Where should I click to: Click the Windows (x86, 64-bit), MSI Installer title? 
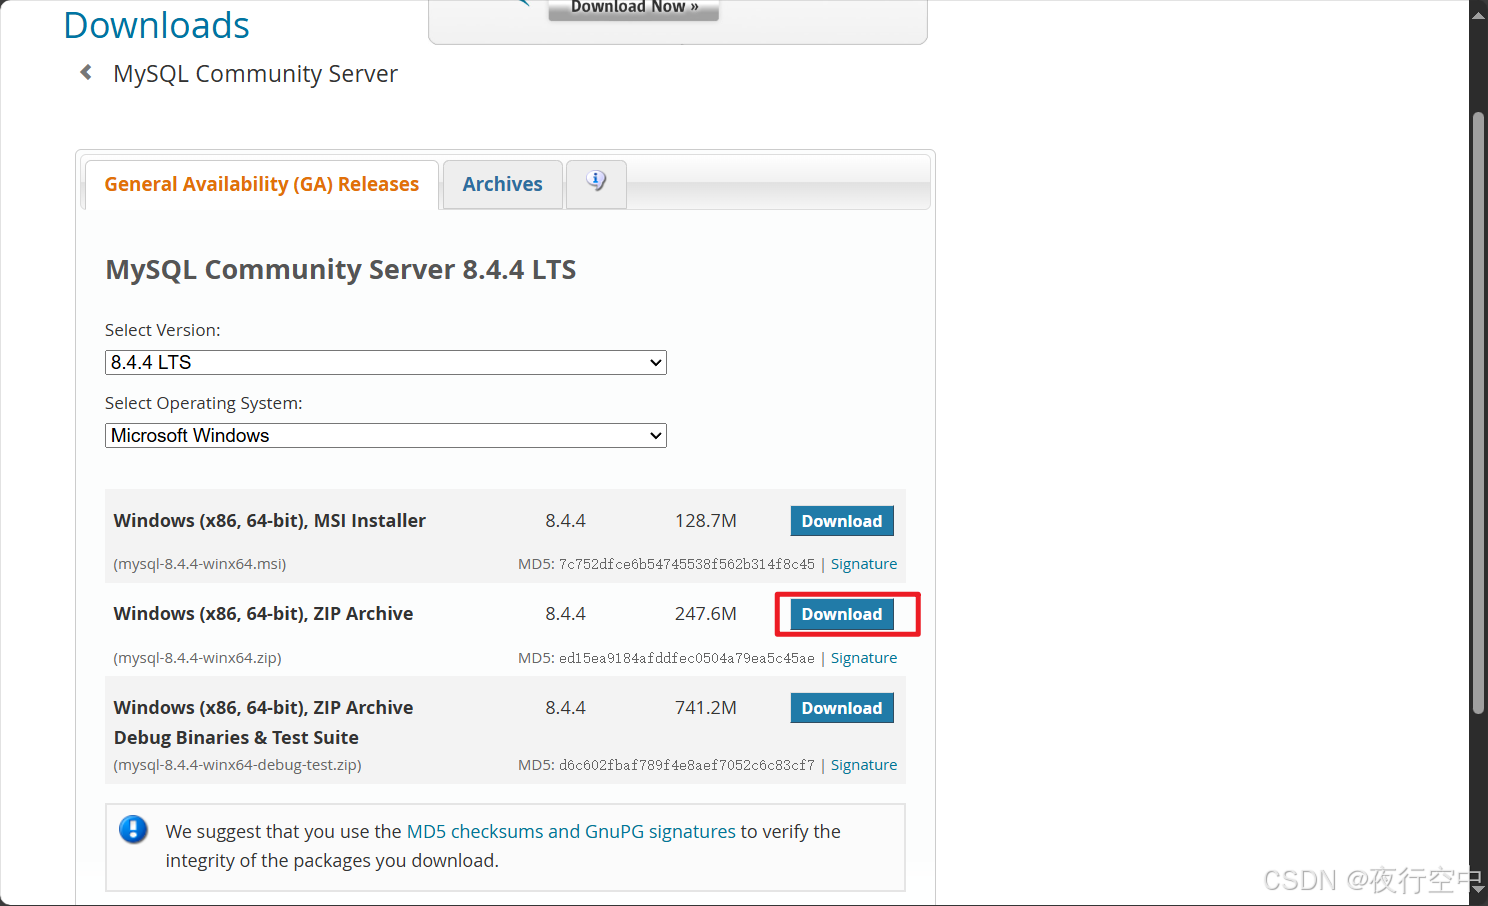tap(270, 520)
